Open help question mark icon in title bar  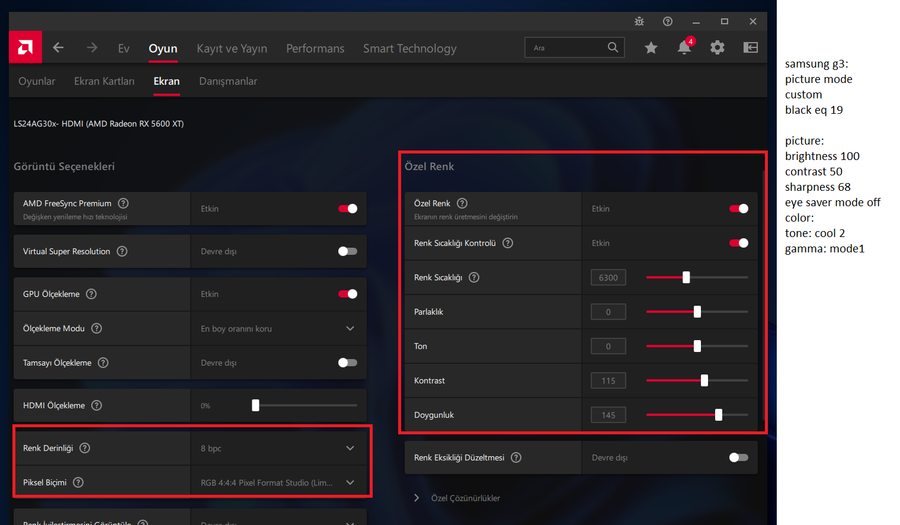click(x=667, y=21)
